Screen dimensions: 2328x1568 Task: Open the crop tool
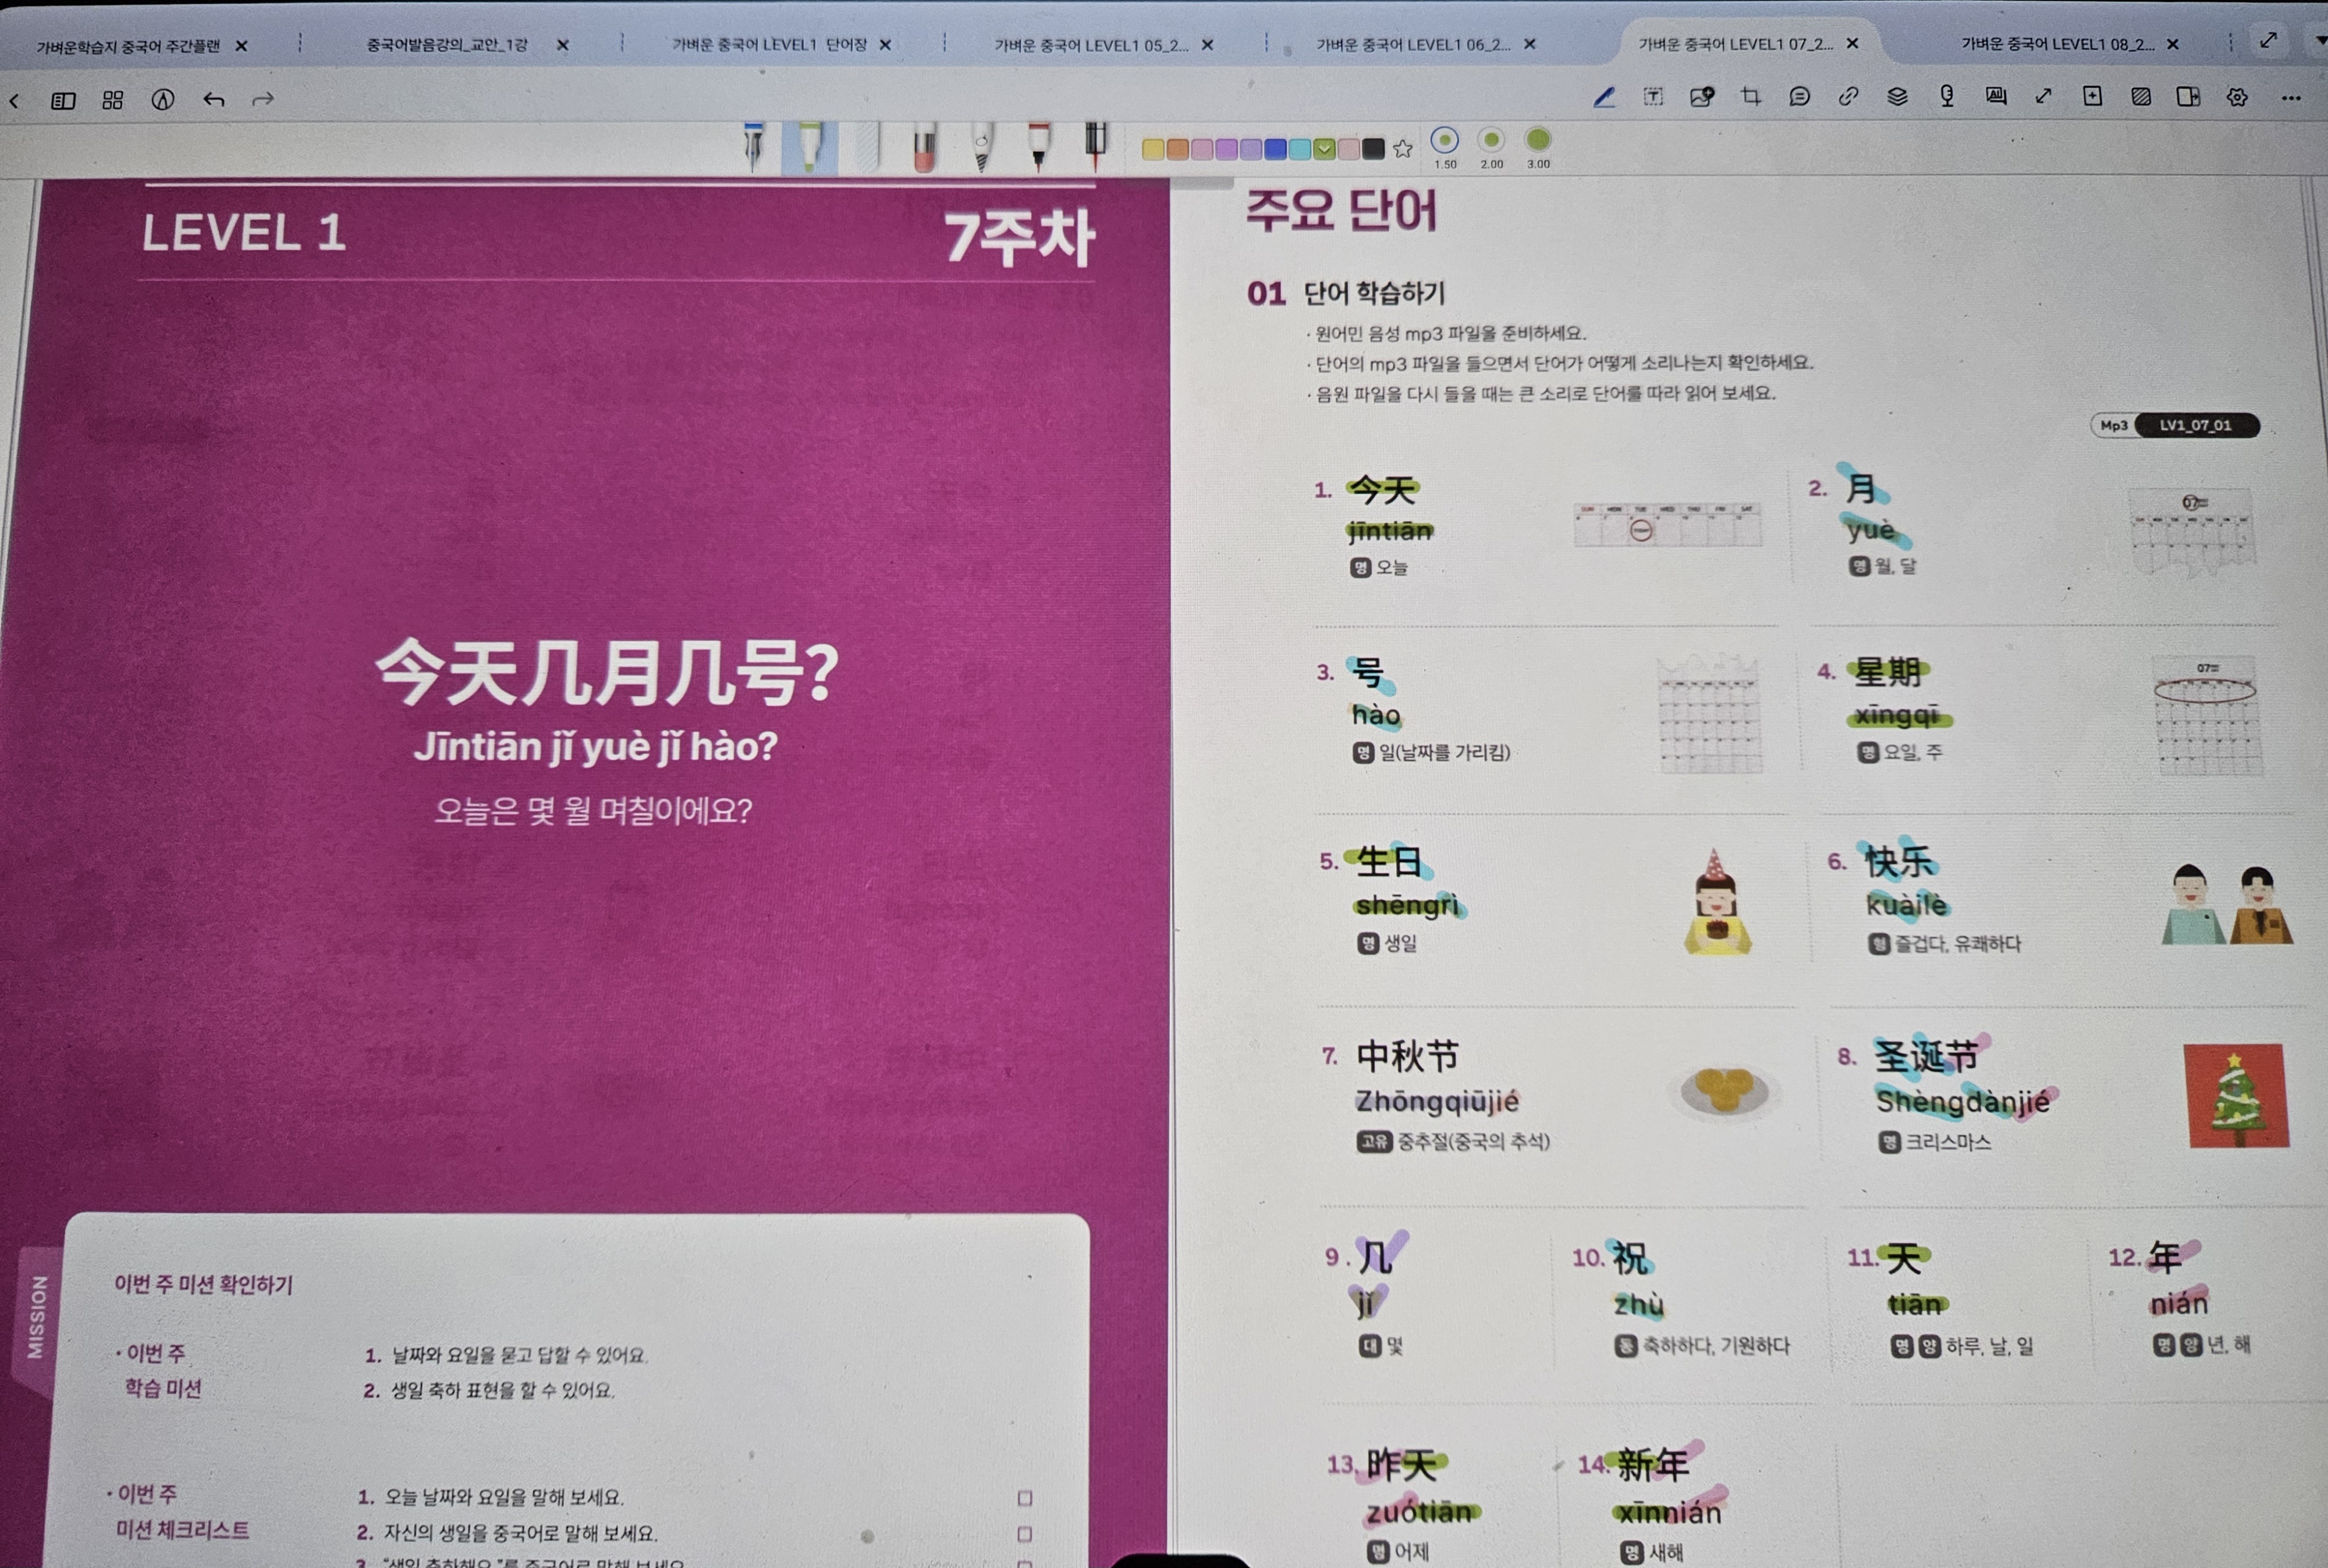pos(1750,97)
